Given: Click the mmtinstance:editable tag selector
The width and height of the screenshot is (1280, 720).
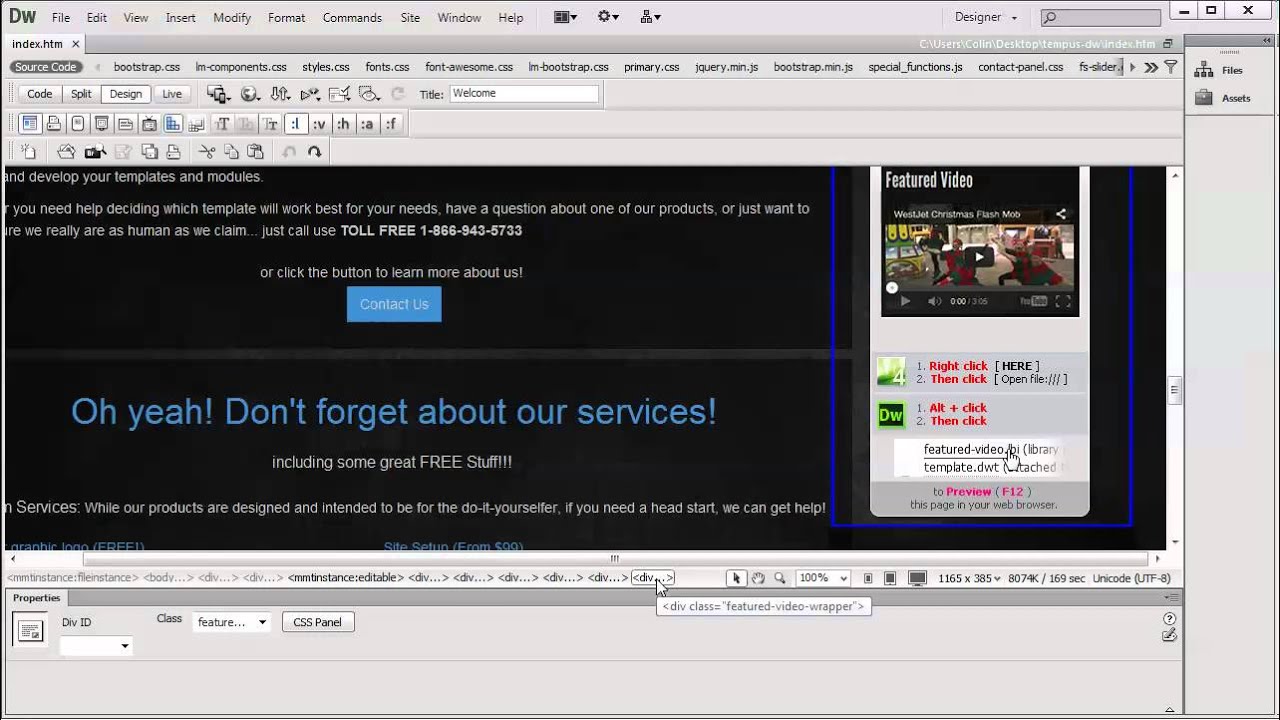Looking at the screenshot, I should [345, 578].
